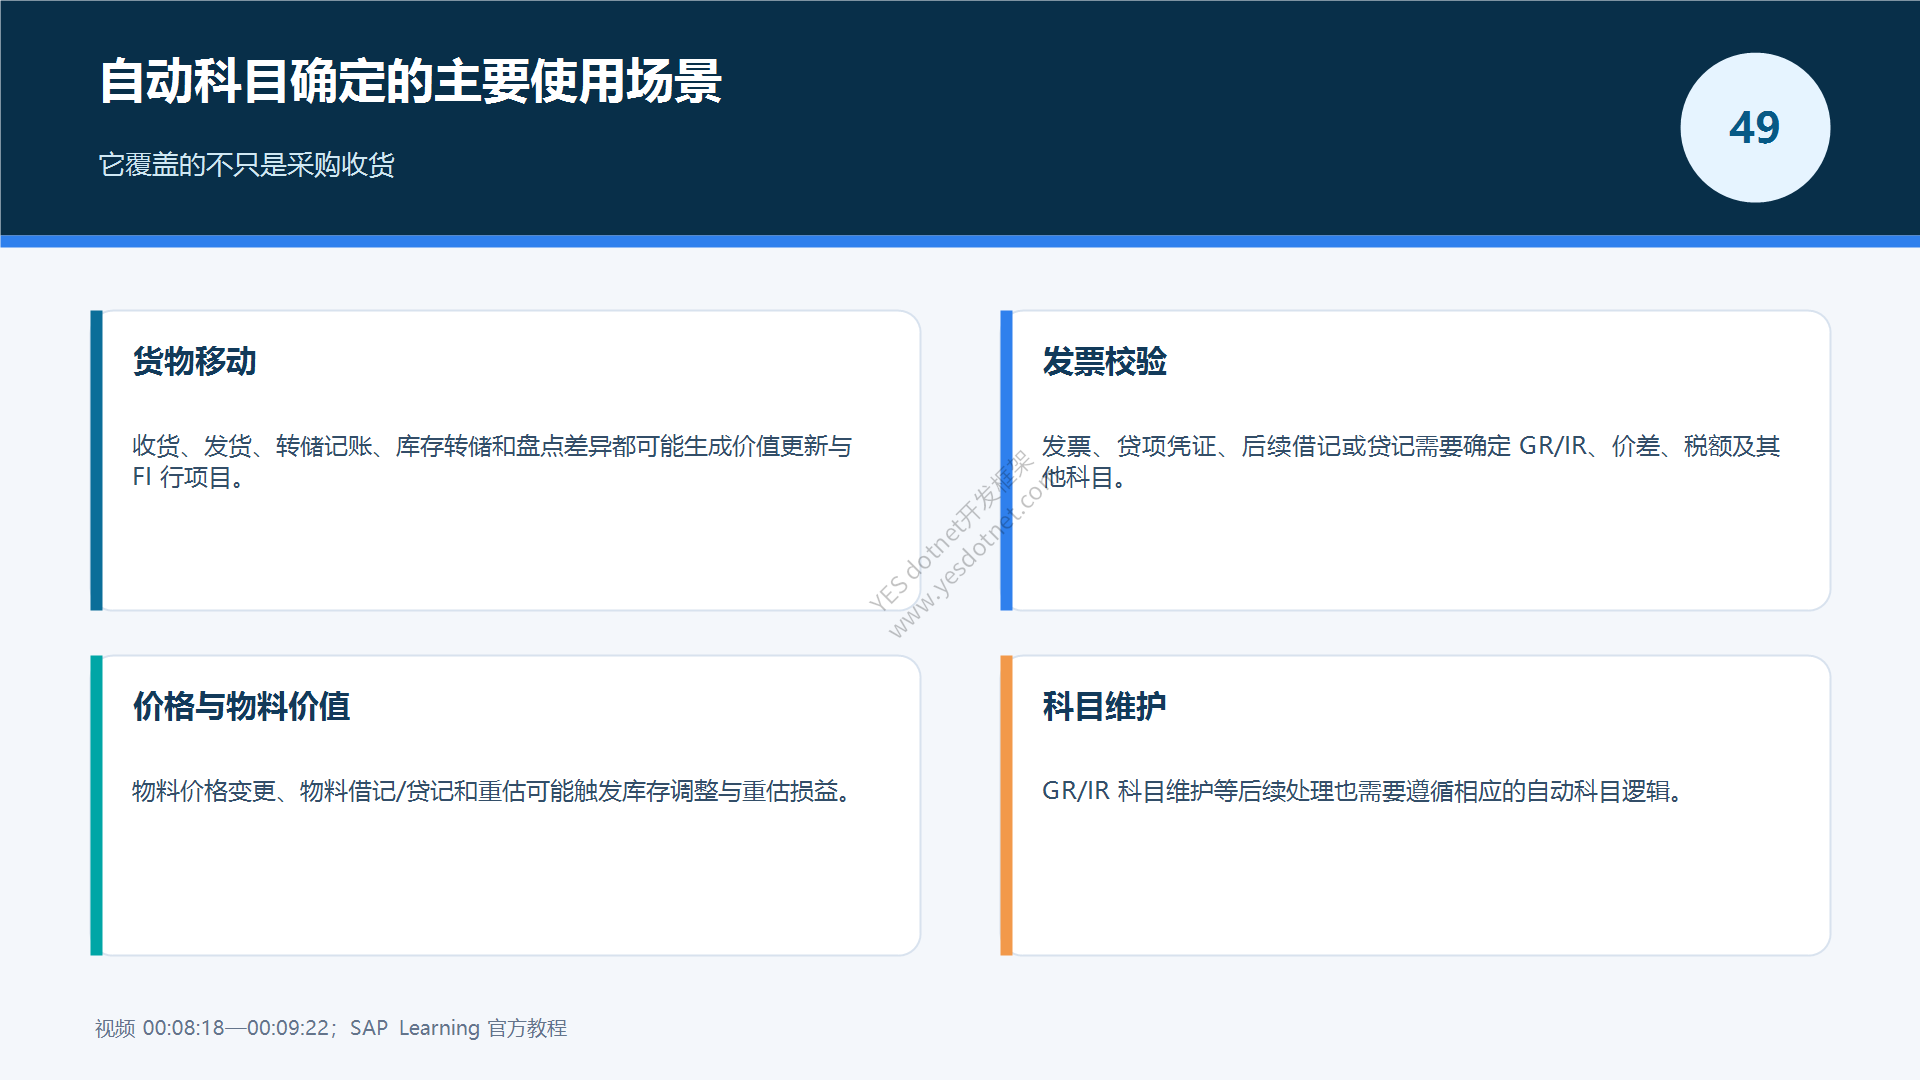Click the slide number 49 circle badge
Viewport: 1920px width, 1080px height.
pyautogui.click(x=1755, y=128)
